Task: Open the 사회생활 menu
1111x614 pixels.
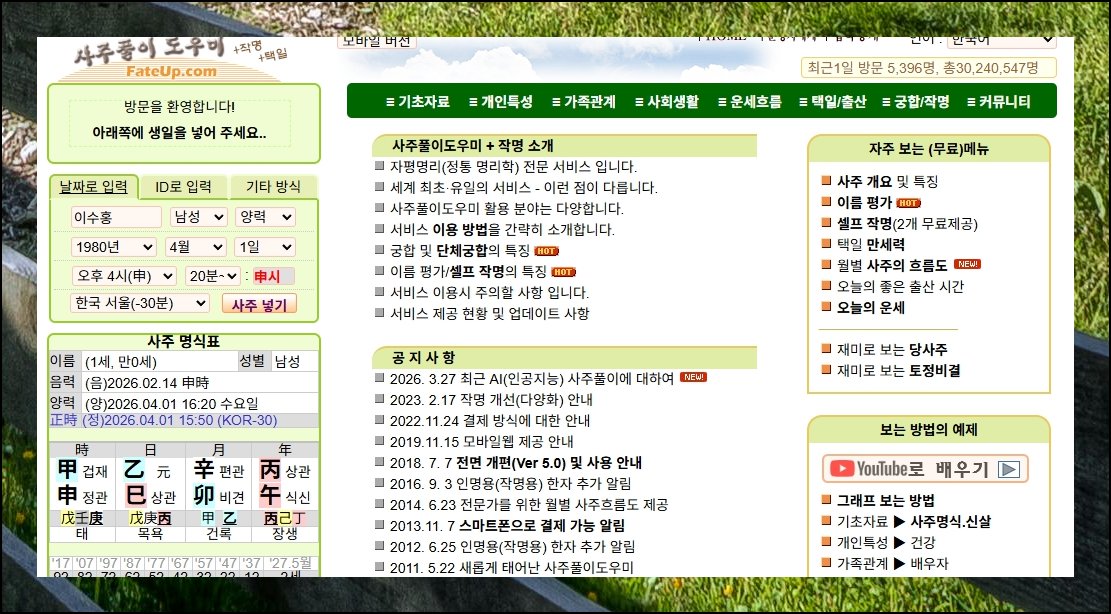Action: pyautogui.click(x=667, y=101)
